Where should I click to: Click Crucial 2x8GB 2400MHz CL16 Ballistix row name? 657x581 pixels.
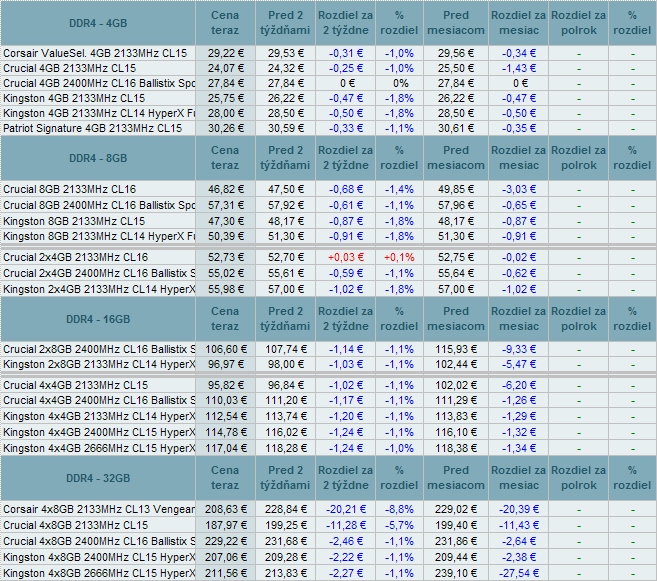click(x=99, y=349)
